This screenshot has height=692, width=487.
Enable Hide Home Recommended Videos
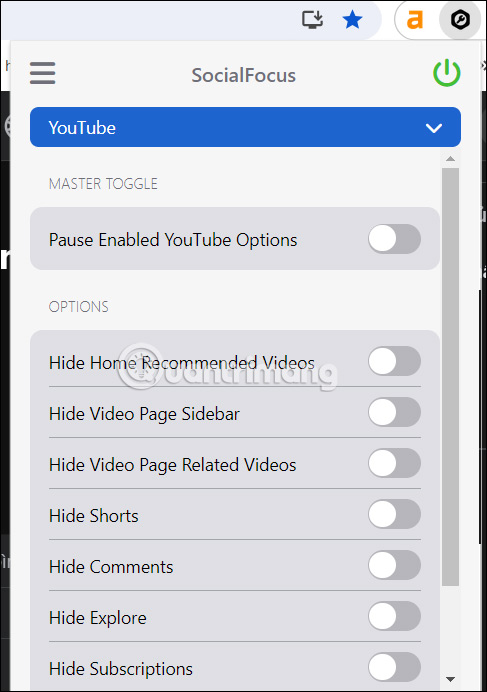click(394, 361)
